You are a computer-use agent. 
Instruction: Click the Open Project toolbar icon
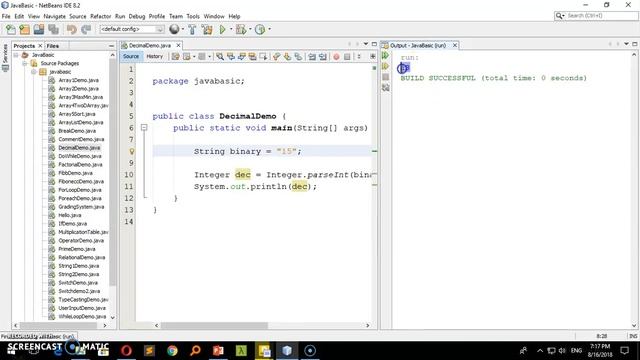pyautogui.click(x=39, y=29)
